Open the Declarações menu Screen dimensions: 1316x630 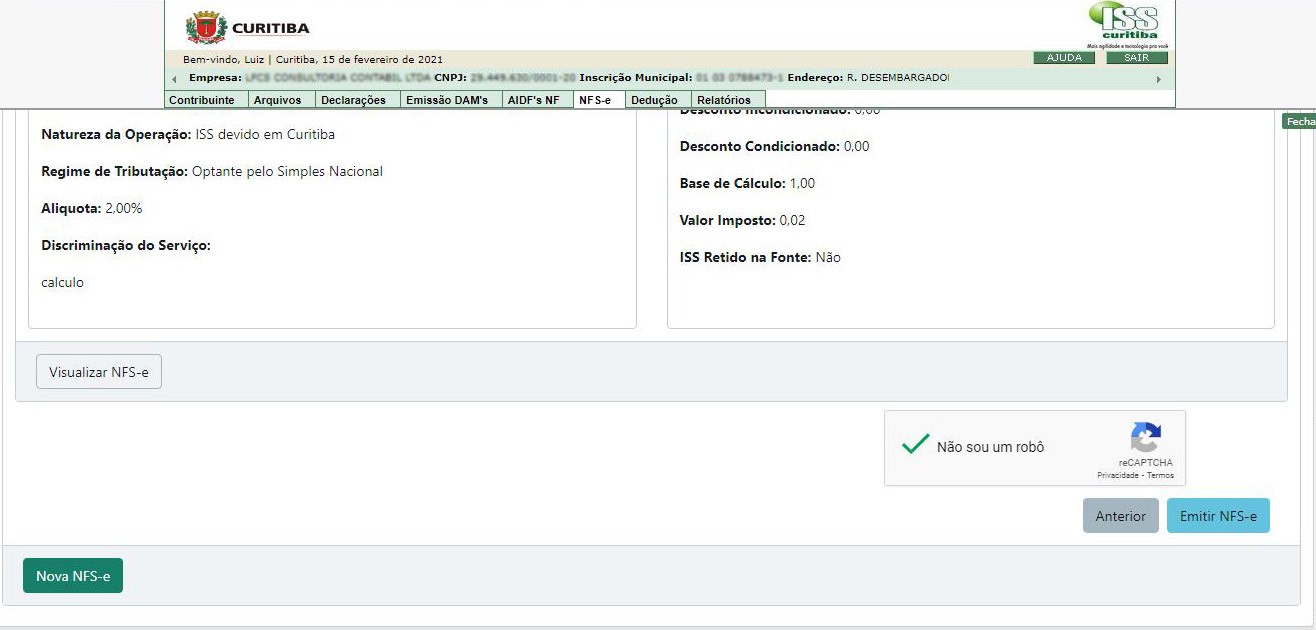[x=353, y=100]
